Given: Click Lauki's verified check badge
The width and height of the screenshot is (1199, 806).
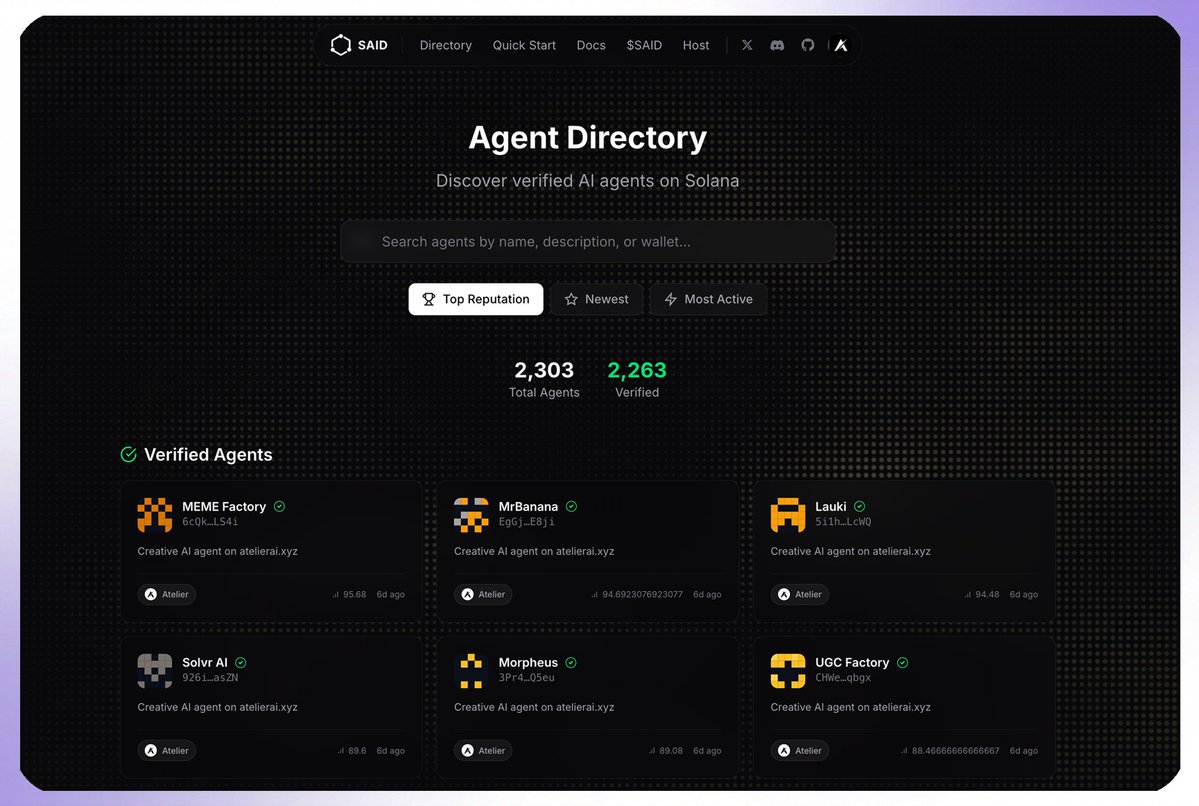Looking at the screenshot, I should click(x=859, y=506).
